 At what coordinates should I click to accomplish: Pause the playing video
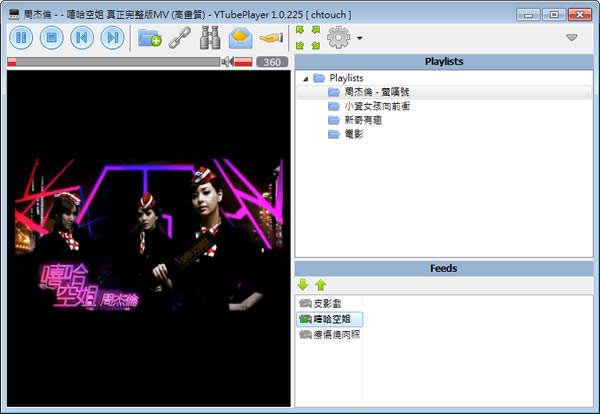[x=21, y=38]
